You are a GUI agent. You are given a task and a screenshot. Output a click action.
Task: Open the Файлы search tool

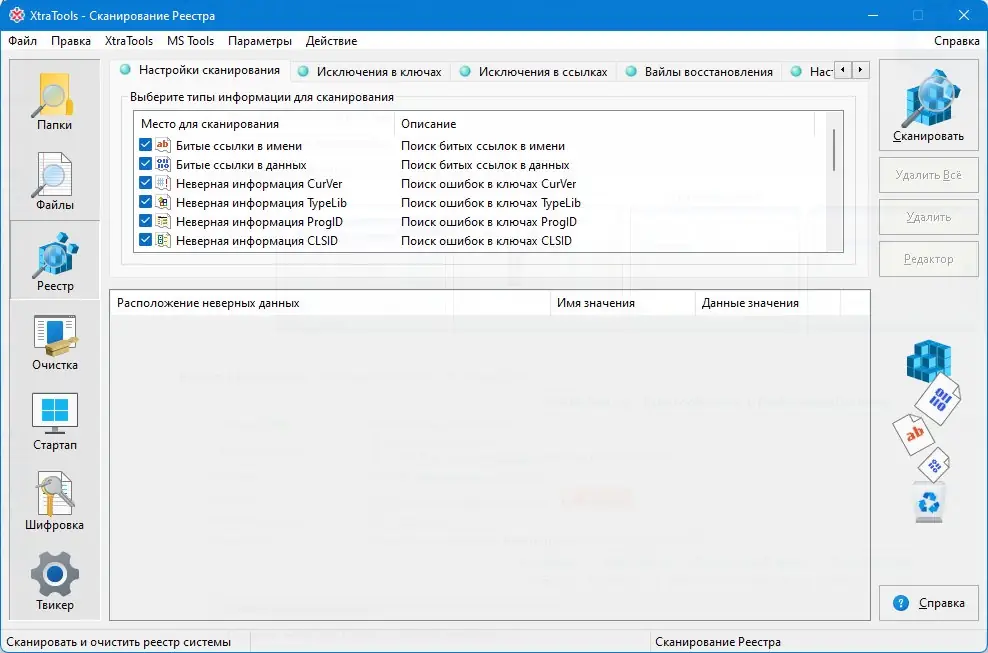(55, 181)
